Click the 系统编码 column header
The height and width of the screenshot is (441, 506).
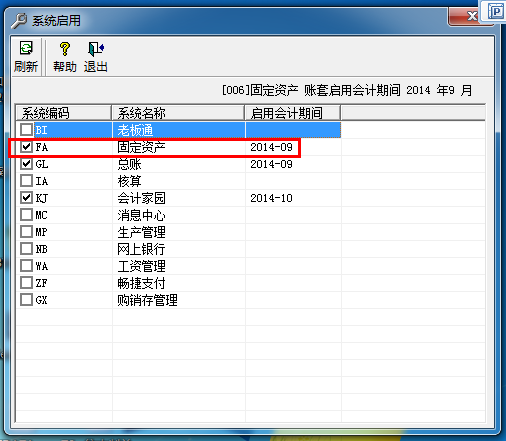[64, 113]
